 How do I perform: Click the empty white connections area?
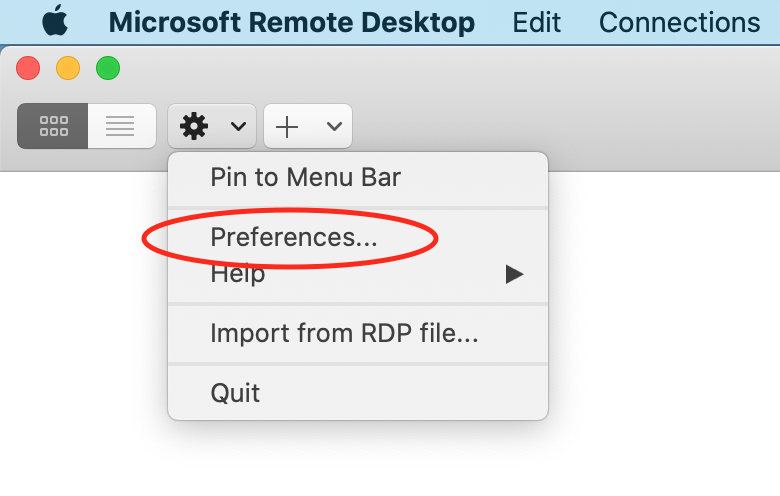point(660,330)
